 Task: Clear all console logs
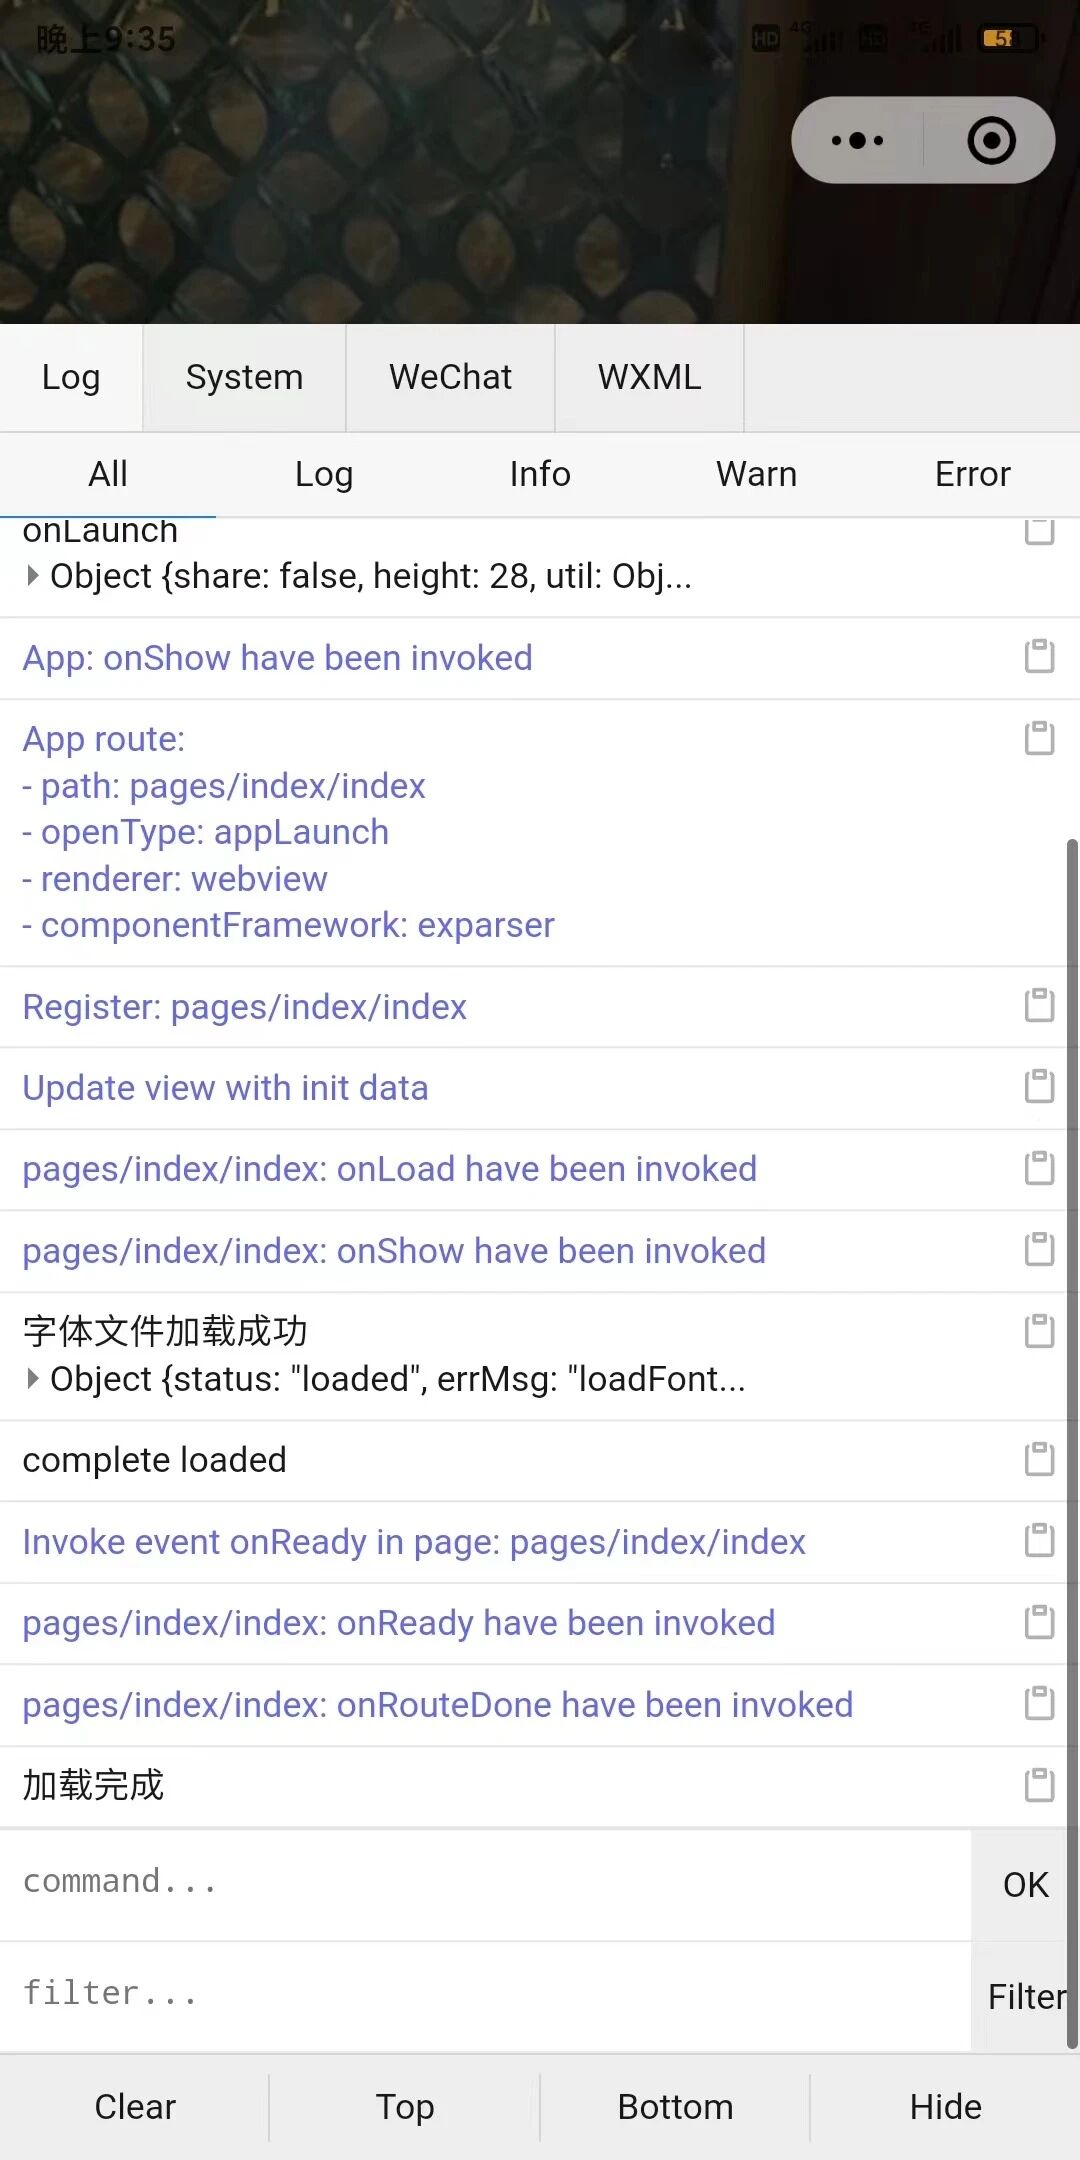tap(135, 2107)
